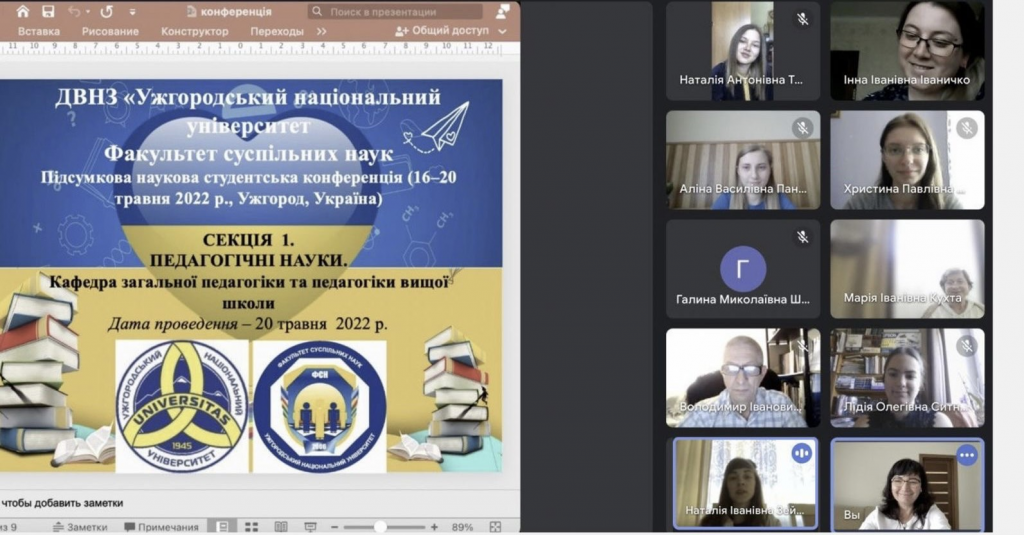
Task: Switch to Reading view
Action: [281, 527]
